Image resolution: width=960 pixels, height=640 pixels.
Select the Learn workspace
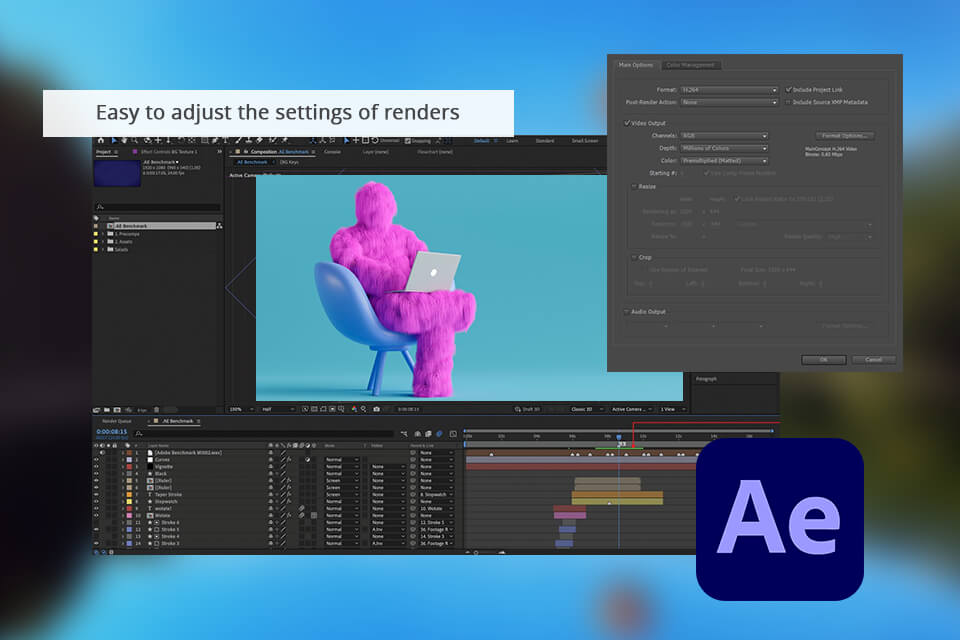tap(512, 141)
